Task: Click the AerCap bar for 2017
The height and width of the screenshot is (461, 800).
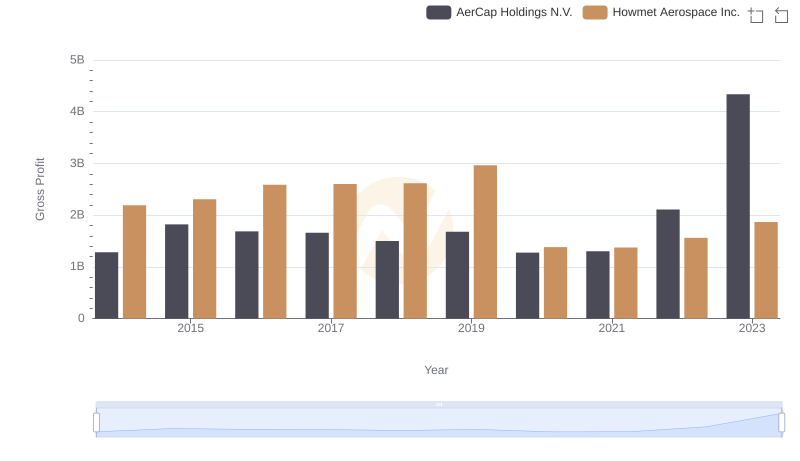Action: (x=317, y=276)
